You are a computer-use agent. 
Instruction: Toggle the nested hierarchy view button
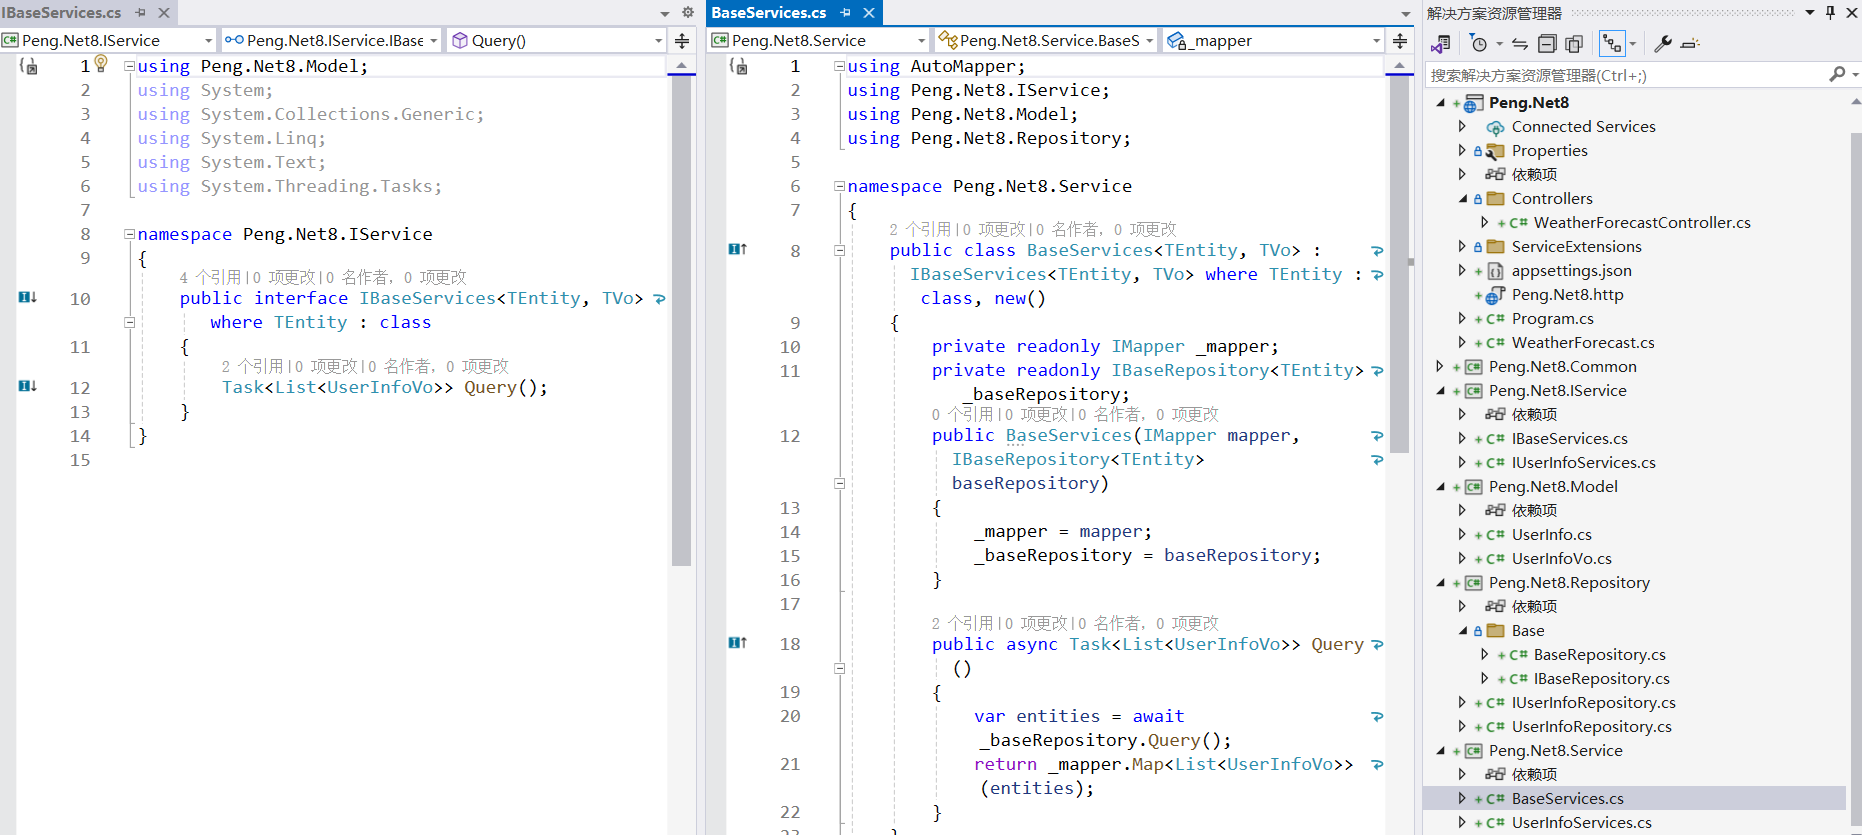[1611, 44]
